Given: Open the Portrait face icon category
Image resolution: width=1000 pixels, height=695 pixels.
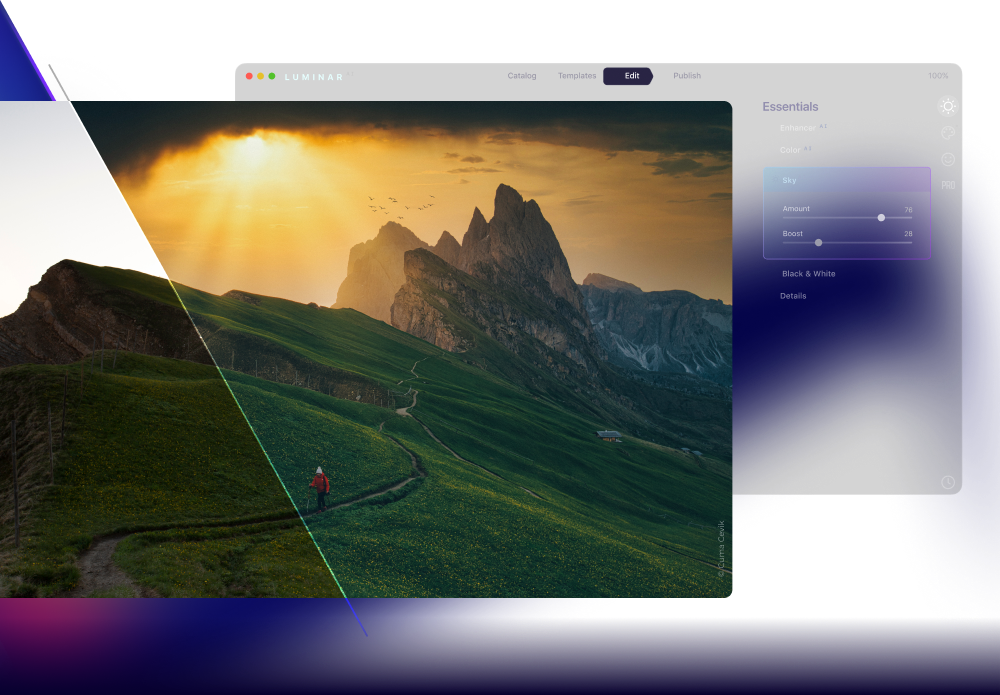Looking at the screenshot, I should (948, 159).
